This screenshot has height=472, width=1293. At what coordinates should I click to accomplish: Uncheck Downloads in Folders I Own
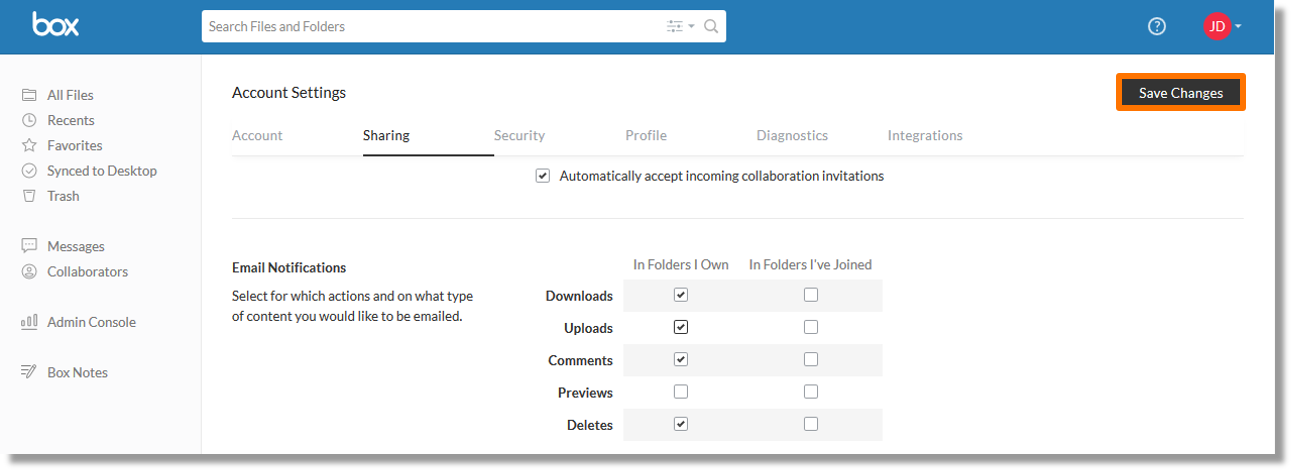681,295
